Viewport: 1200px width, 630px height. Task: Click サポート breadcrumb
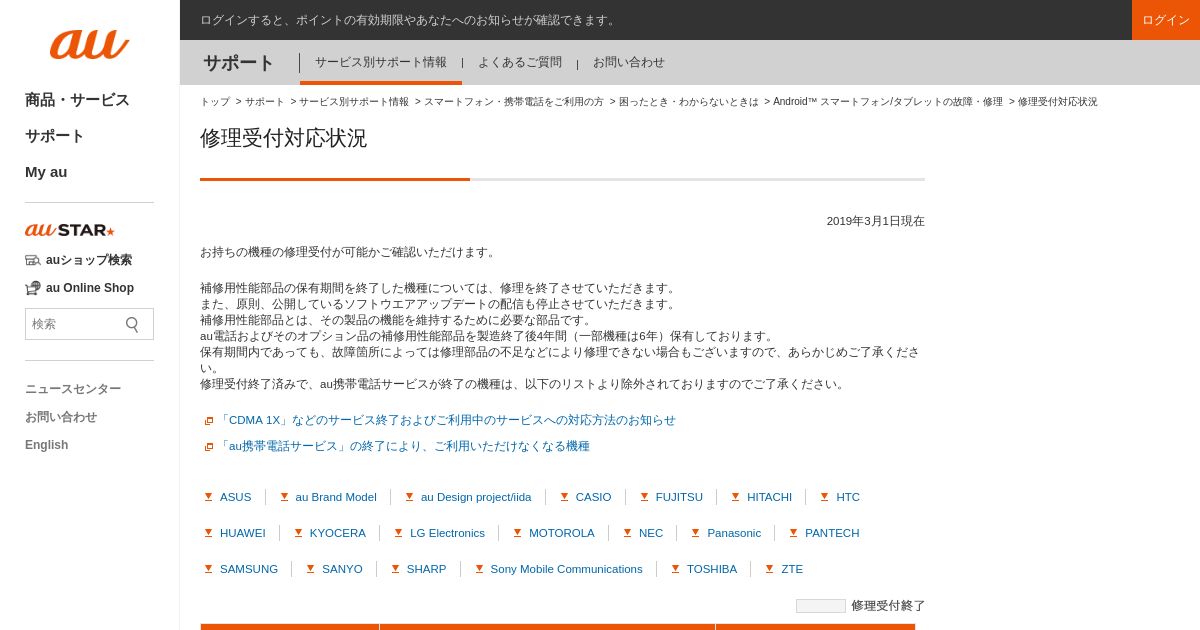tap(265, 102)
